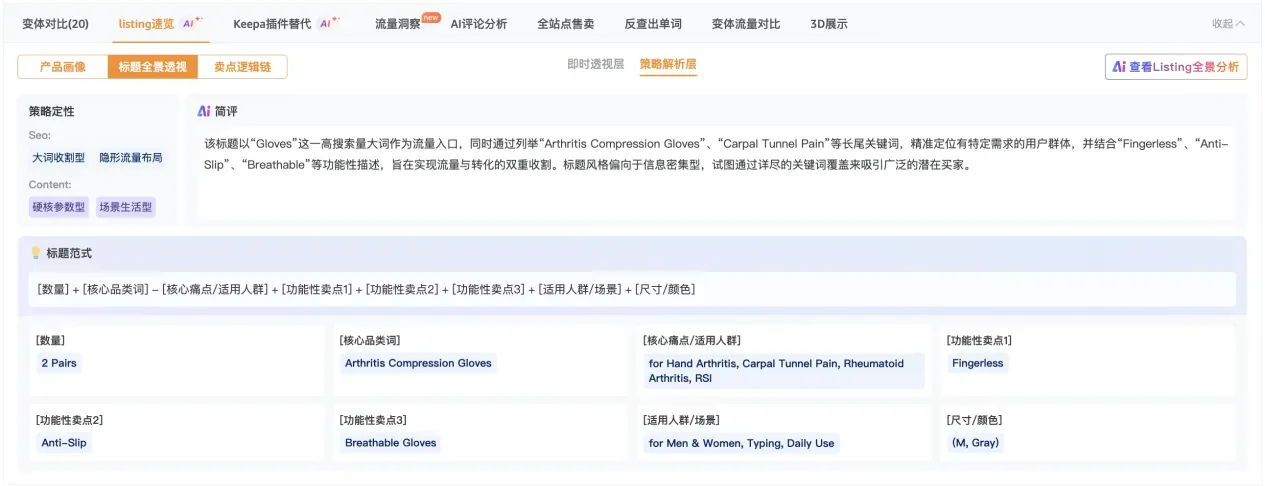Image resolution: width=1265 pixels, height=486 pixels.
Task: Click the (M, Gray) value
Action: 976,443
